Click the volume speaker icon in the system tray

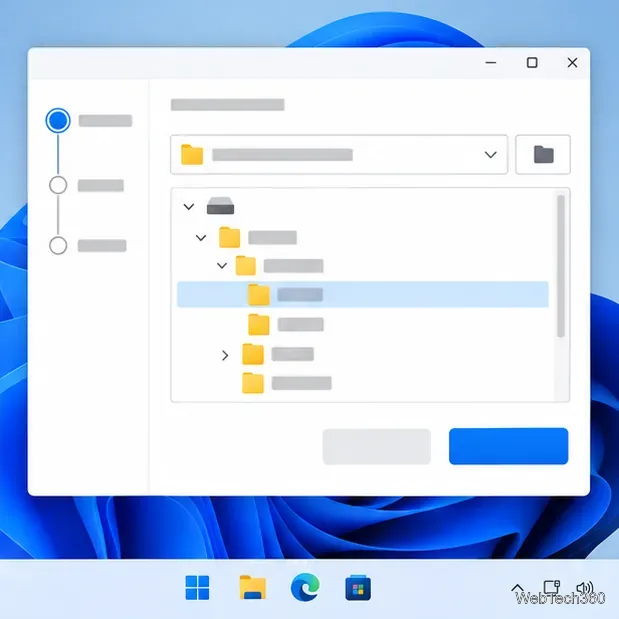pos(585,588)
